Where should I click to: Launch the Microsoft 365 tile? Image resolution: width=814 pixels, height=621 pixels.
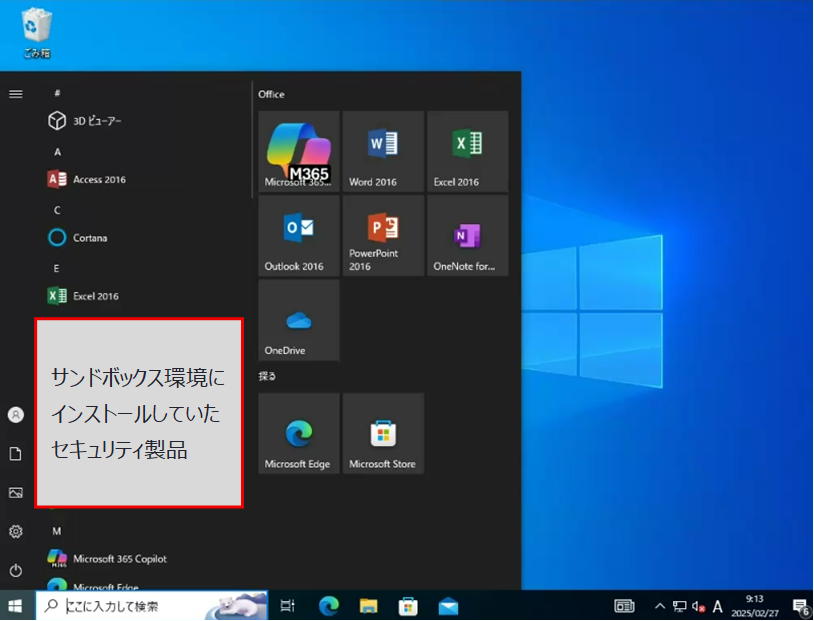pos(298,151)
